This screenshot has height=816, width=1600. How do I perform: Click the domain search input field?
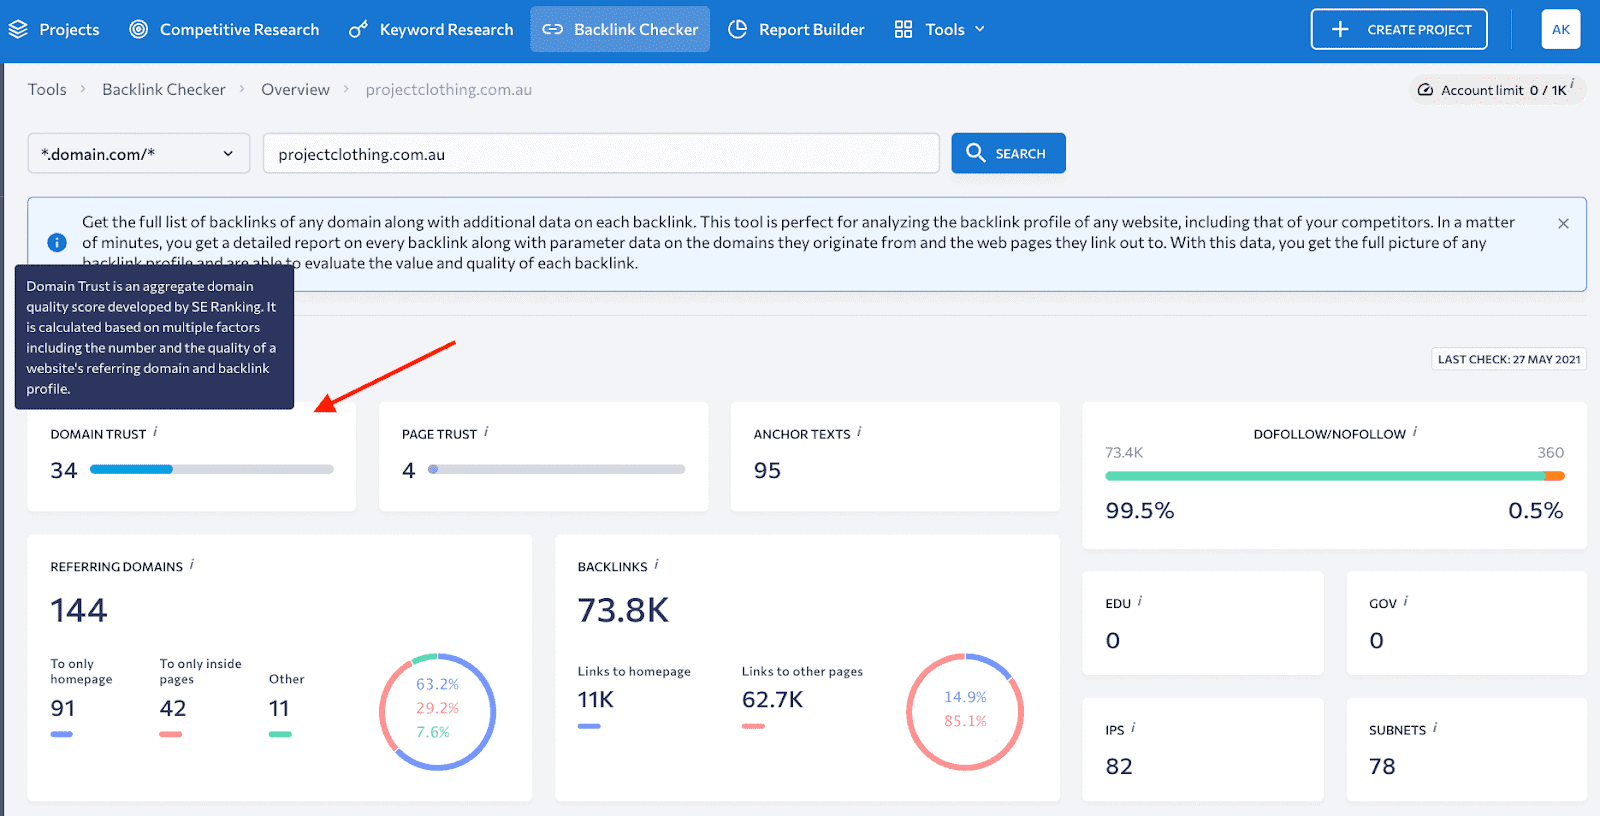[600, 154]
